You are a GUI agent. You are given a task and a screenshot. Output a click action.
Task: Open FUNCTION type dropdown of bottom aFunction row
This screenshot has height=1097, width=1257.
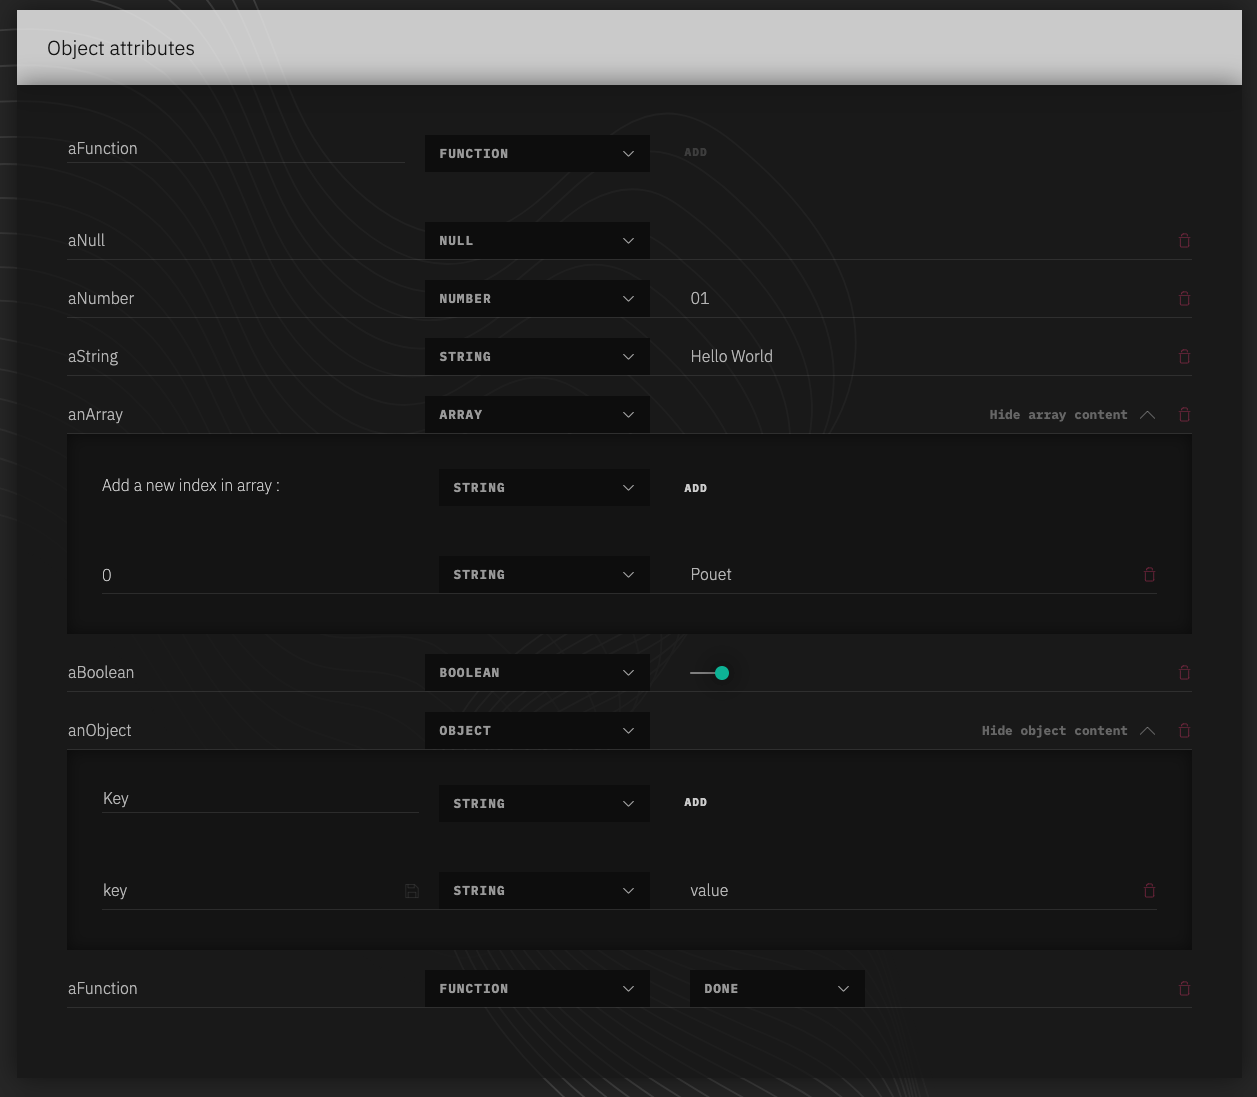point(537,988)
